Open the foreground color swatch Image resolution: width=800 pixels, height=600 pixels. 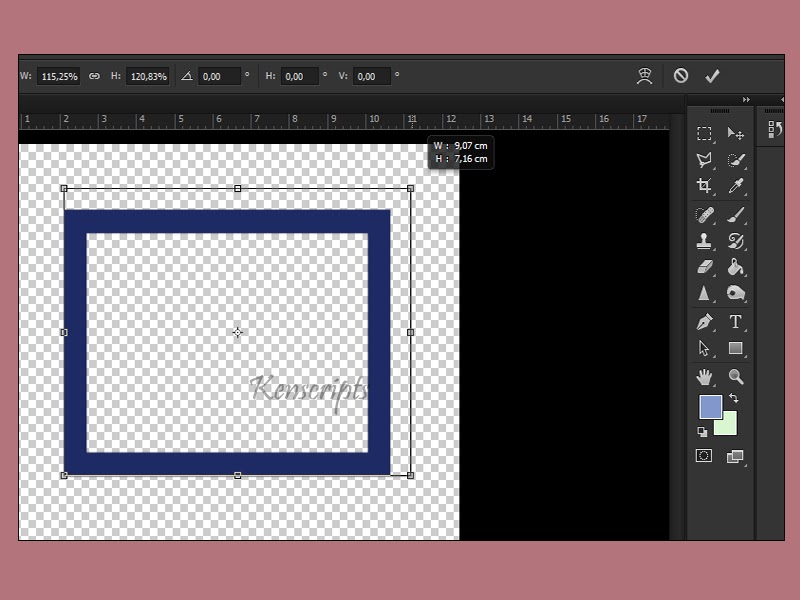(x=710, y=407)
